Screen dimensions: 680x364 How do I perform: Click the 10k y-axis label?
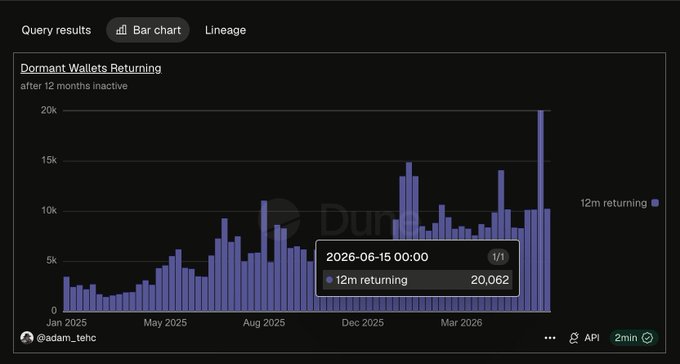tap(49, 210)
